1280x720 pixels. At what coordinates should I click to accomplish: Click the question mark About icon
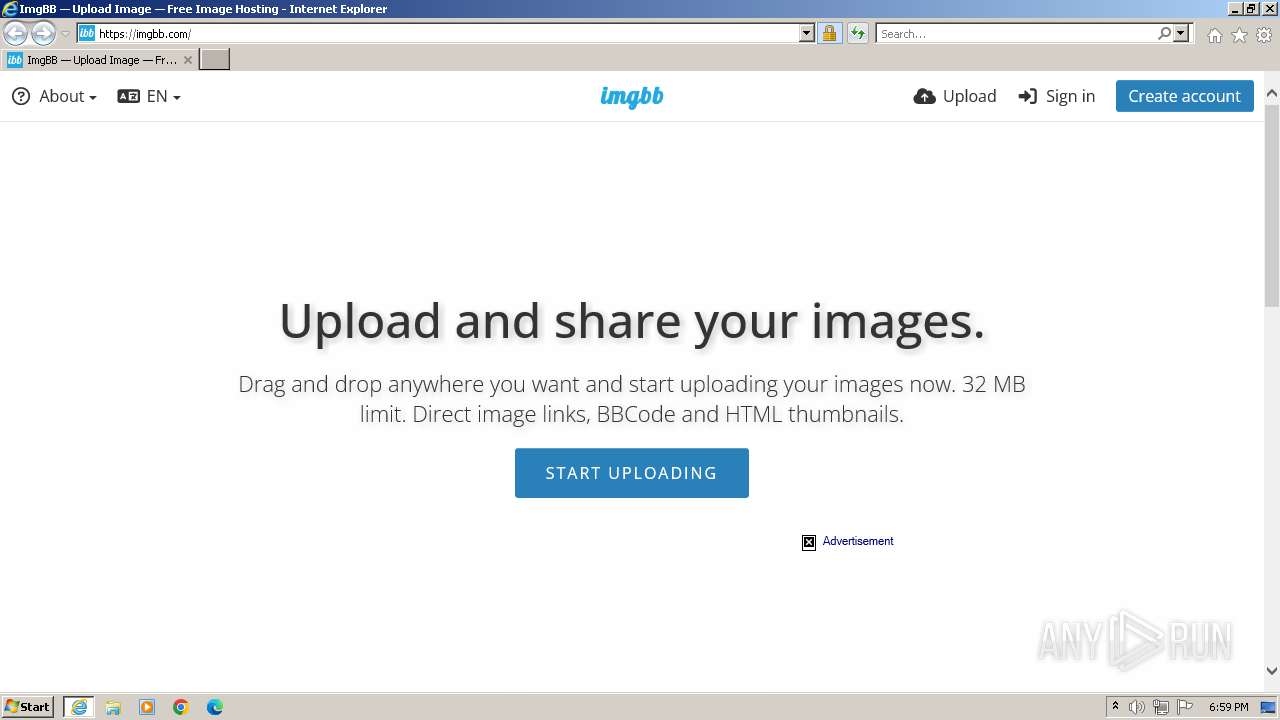click(21, 96)
